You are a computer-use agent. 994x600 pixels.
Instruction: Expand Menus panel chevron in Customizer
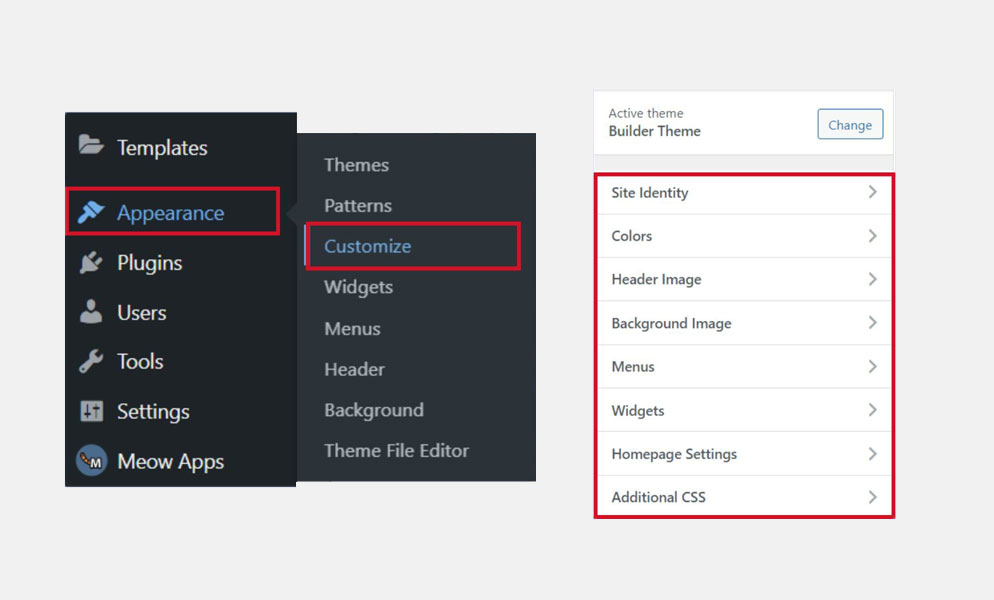point(873,366)
